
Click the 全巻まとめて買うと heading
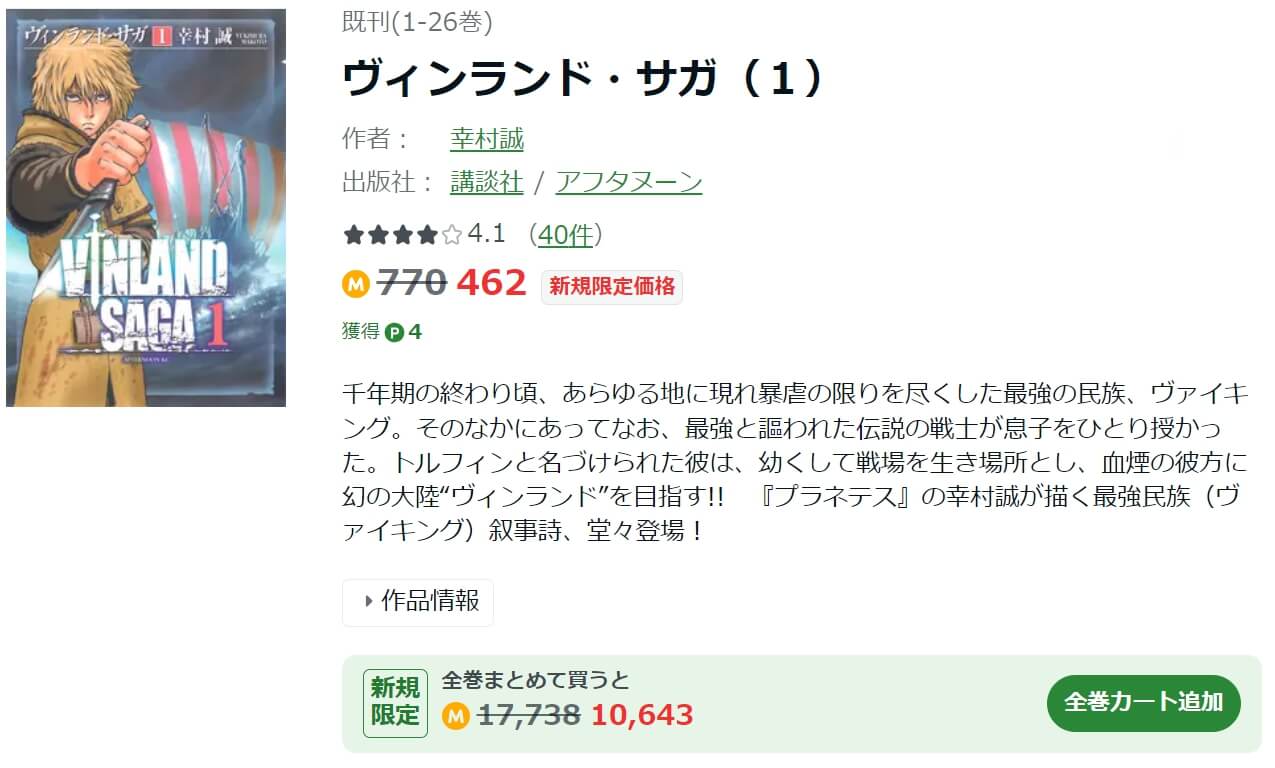click(536, 681)
